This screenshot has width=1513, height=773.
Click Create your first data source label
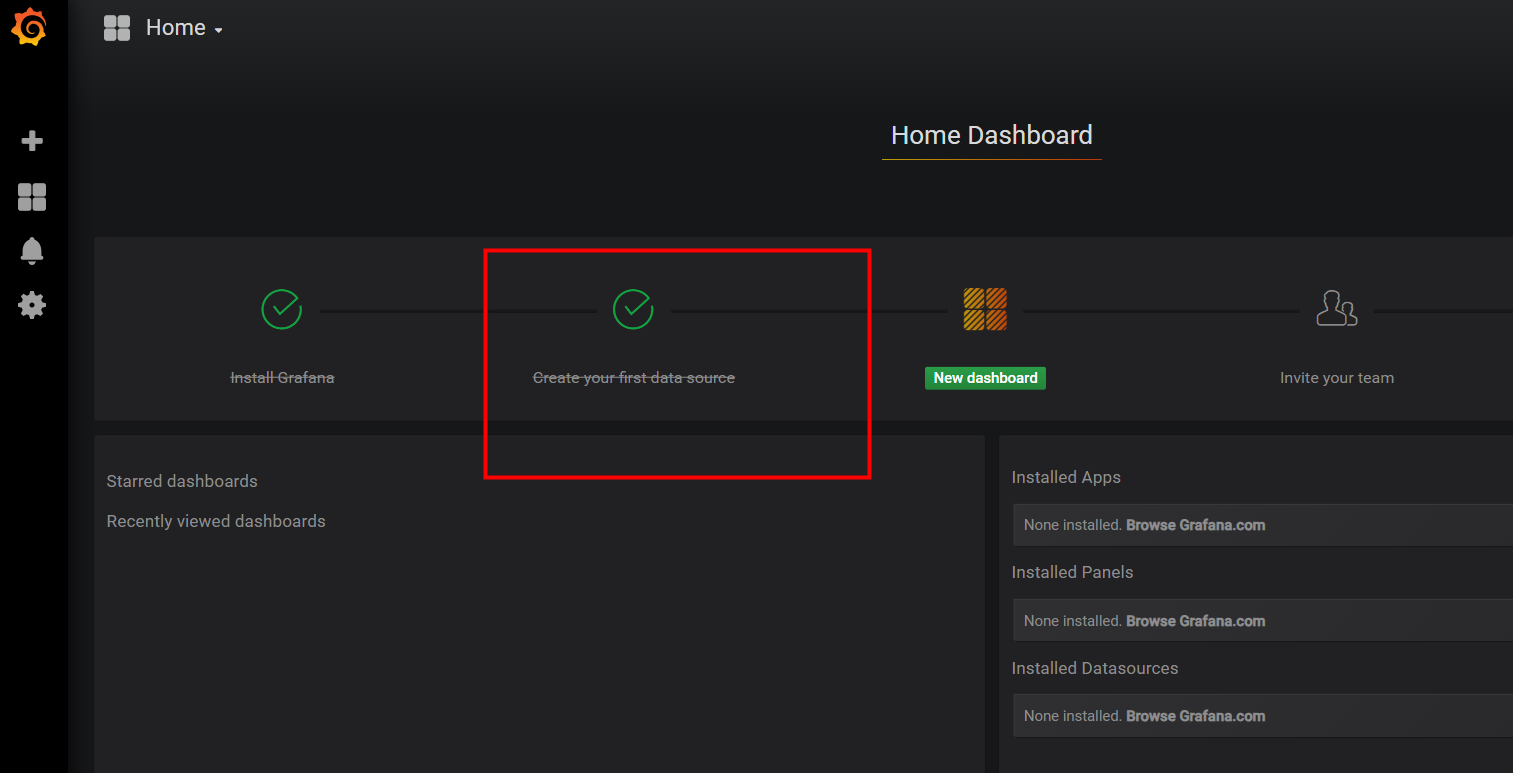[634, 378]
